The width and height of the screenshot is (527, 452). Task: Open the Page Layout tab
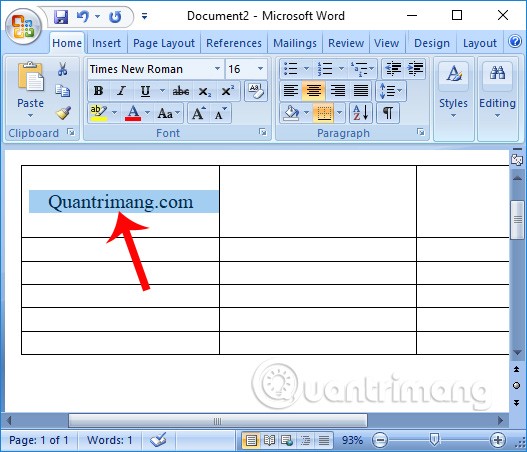pos(164,43)
